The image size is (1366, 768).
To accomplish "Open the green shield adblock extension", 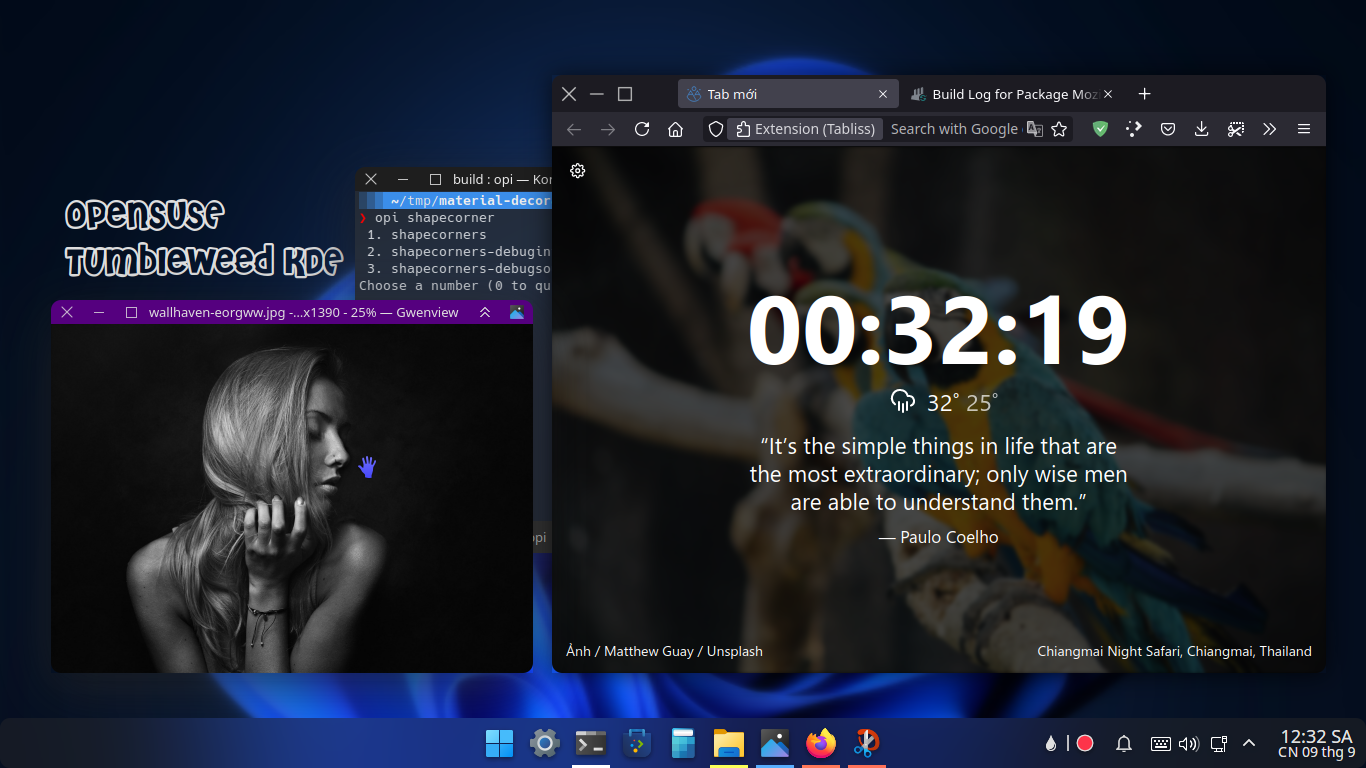I will click(1100, 129).
